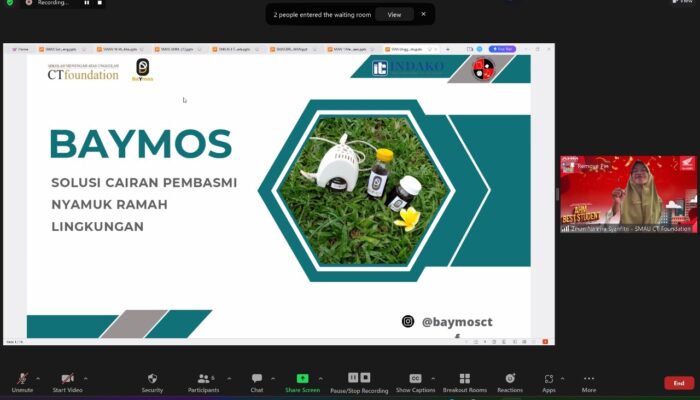The width and height of the screenshot is (700, 400).
Task: Open the View menu in top-right corner
Action: click(x=683, y=2)
